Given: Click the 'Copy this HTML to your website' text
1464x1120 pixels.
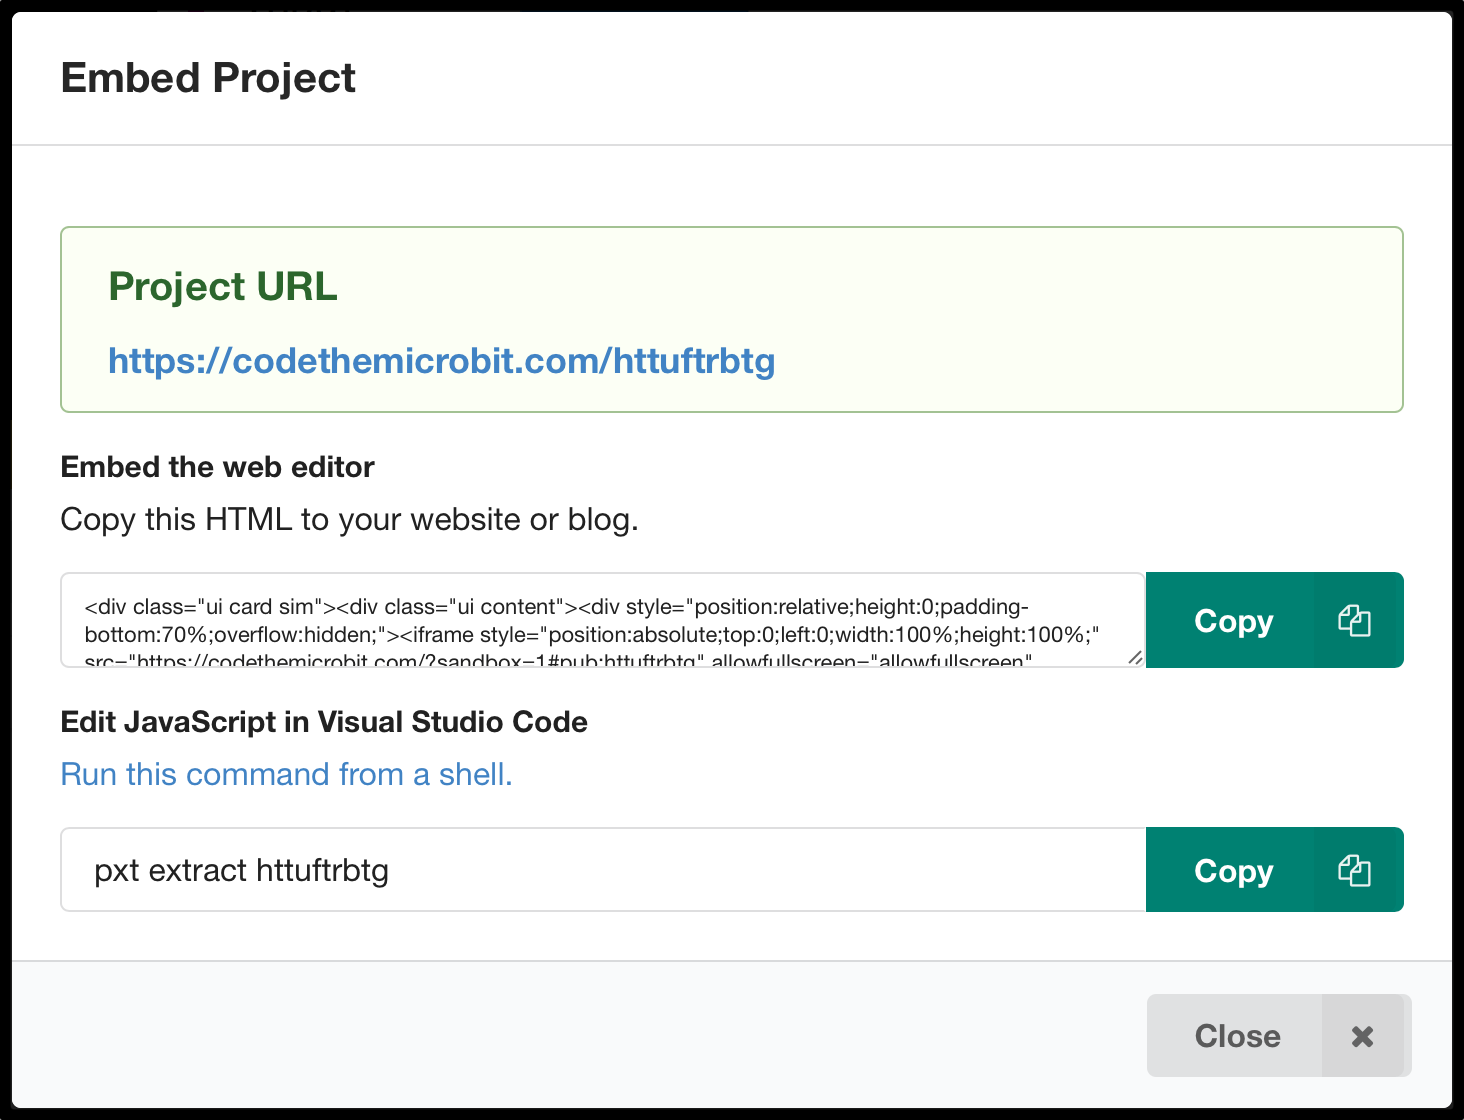Looking at the screenshot, I should (349, 520).
